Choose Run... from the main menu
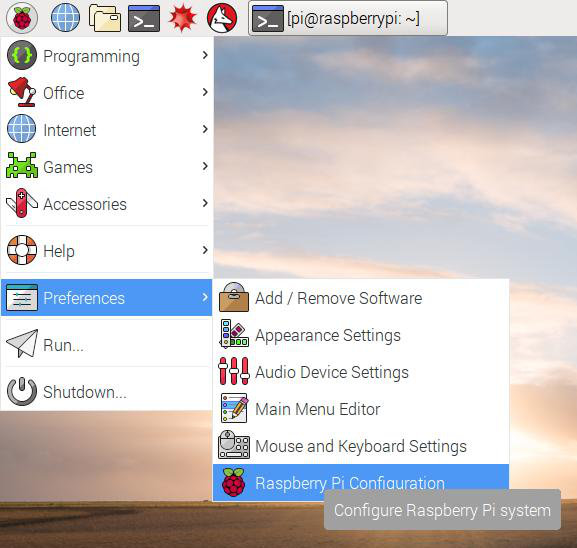Image resolution: width=577 pixels, height=548 pixels. pyautogui.click(x=107, y=344)
